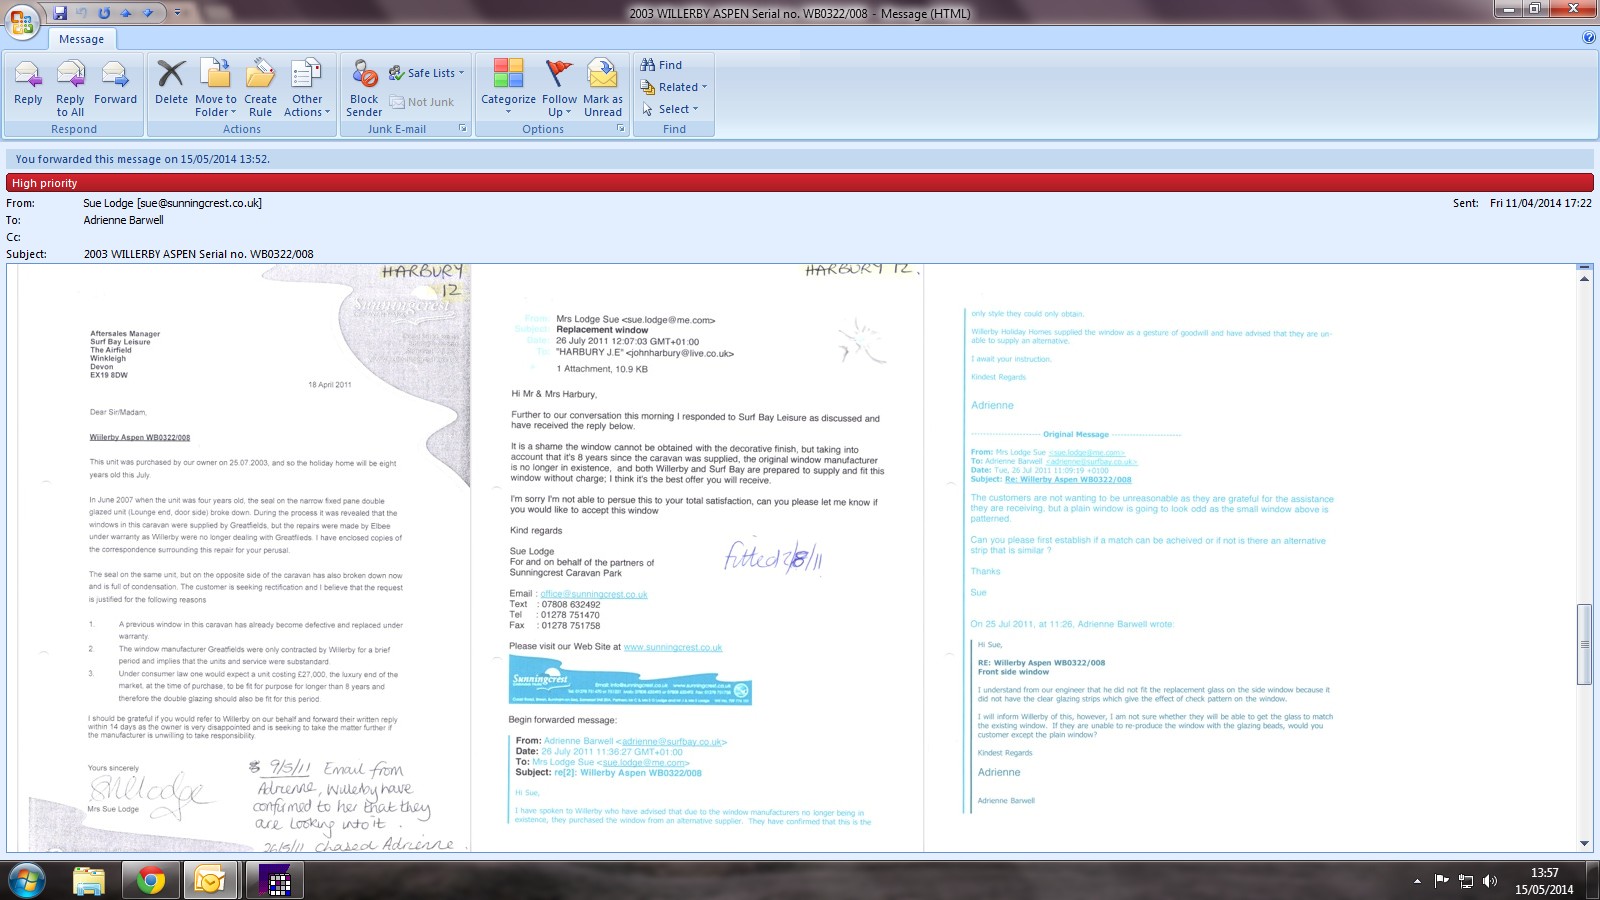Open the Office button menu

tap(22, 22)
